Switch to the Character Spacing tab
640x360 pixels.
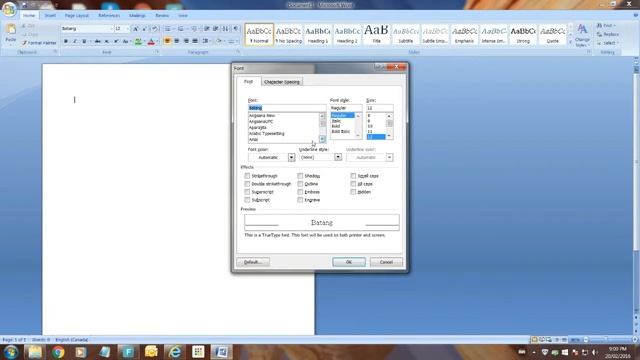pos(282,82)
